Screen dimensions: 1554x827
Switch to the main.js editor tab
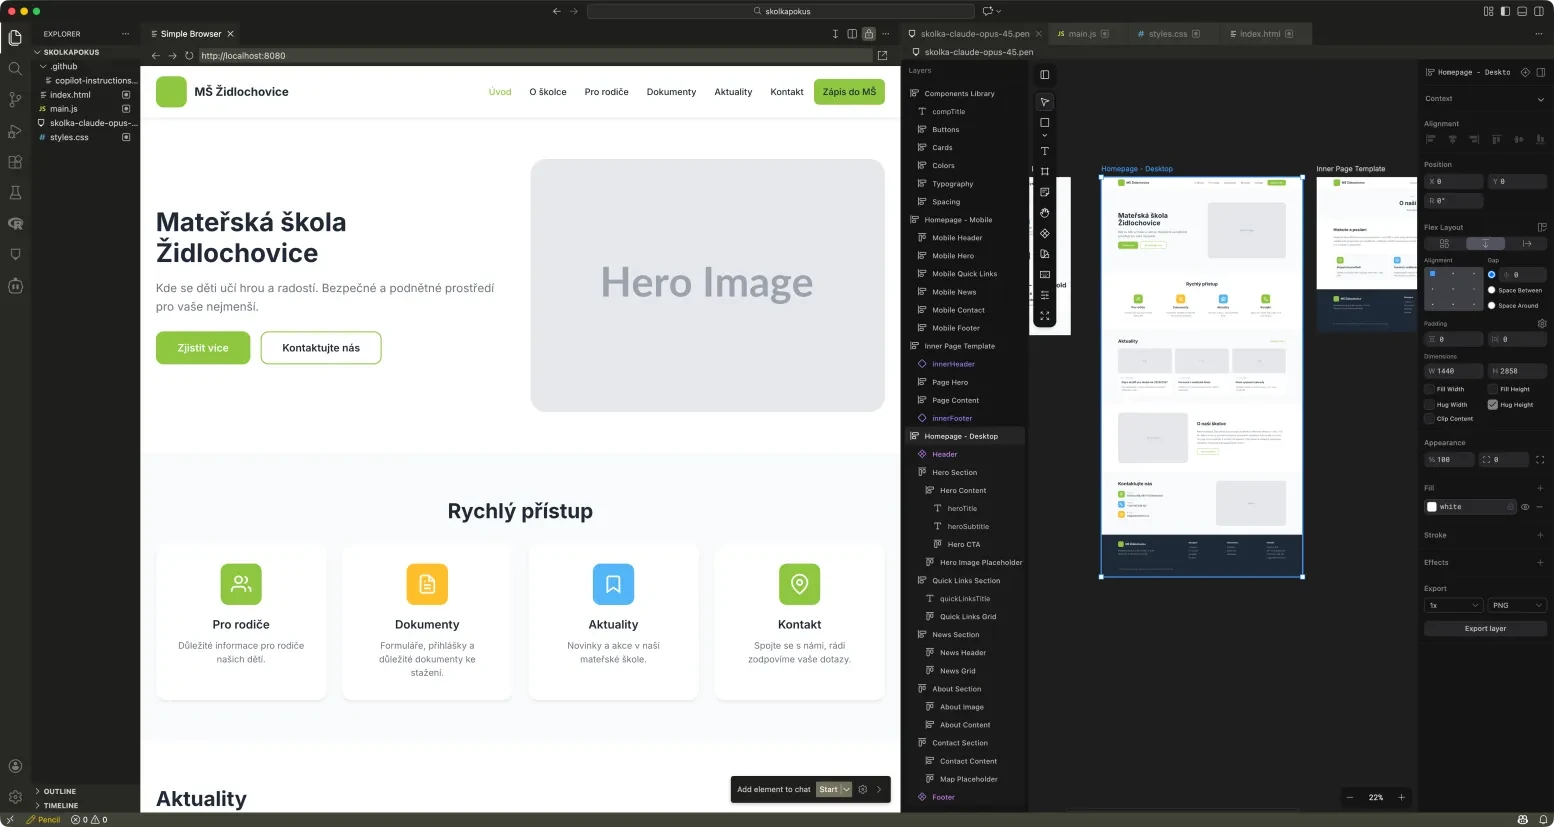[x=1082, y=33]
